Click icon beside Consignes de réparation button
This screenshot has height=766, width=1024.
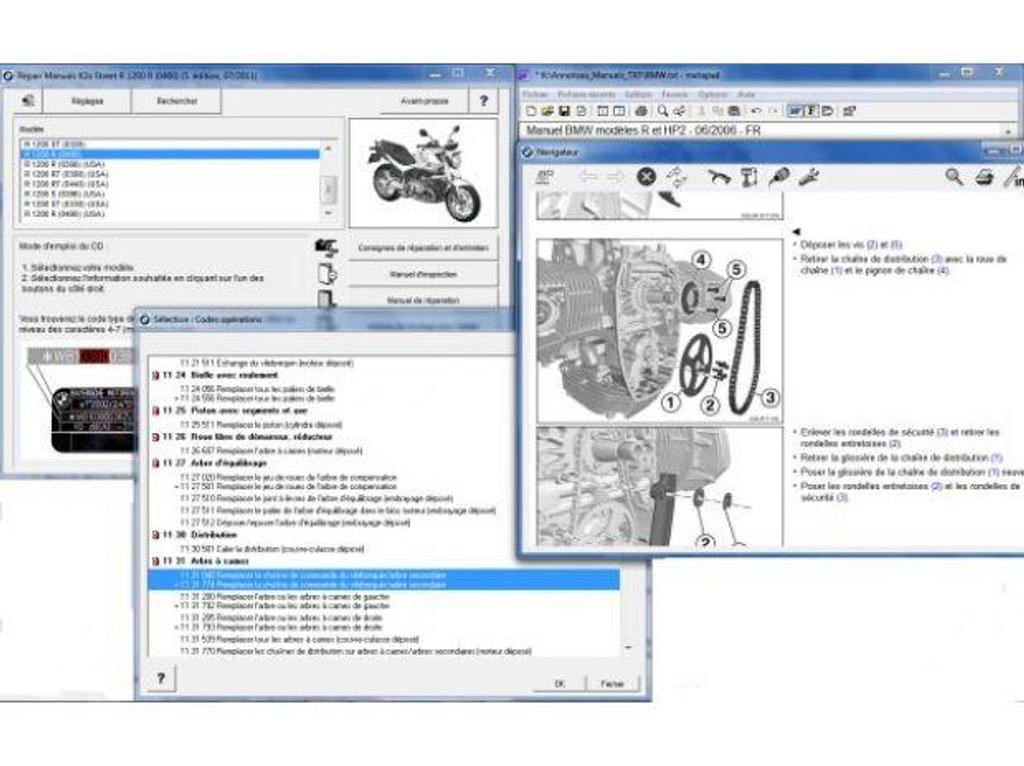(x=326, y=247)
